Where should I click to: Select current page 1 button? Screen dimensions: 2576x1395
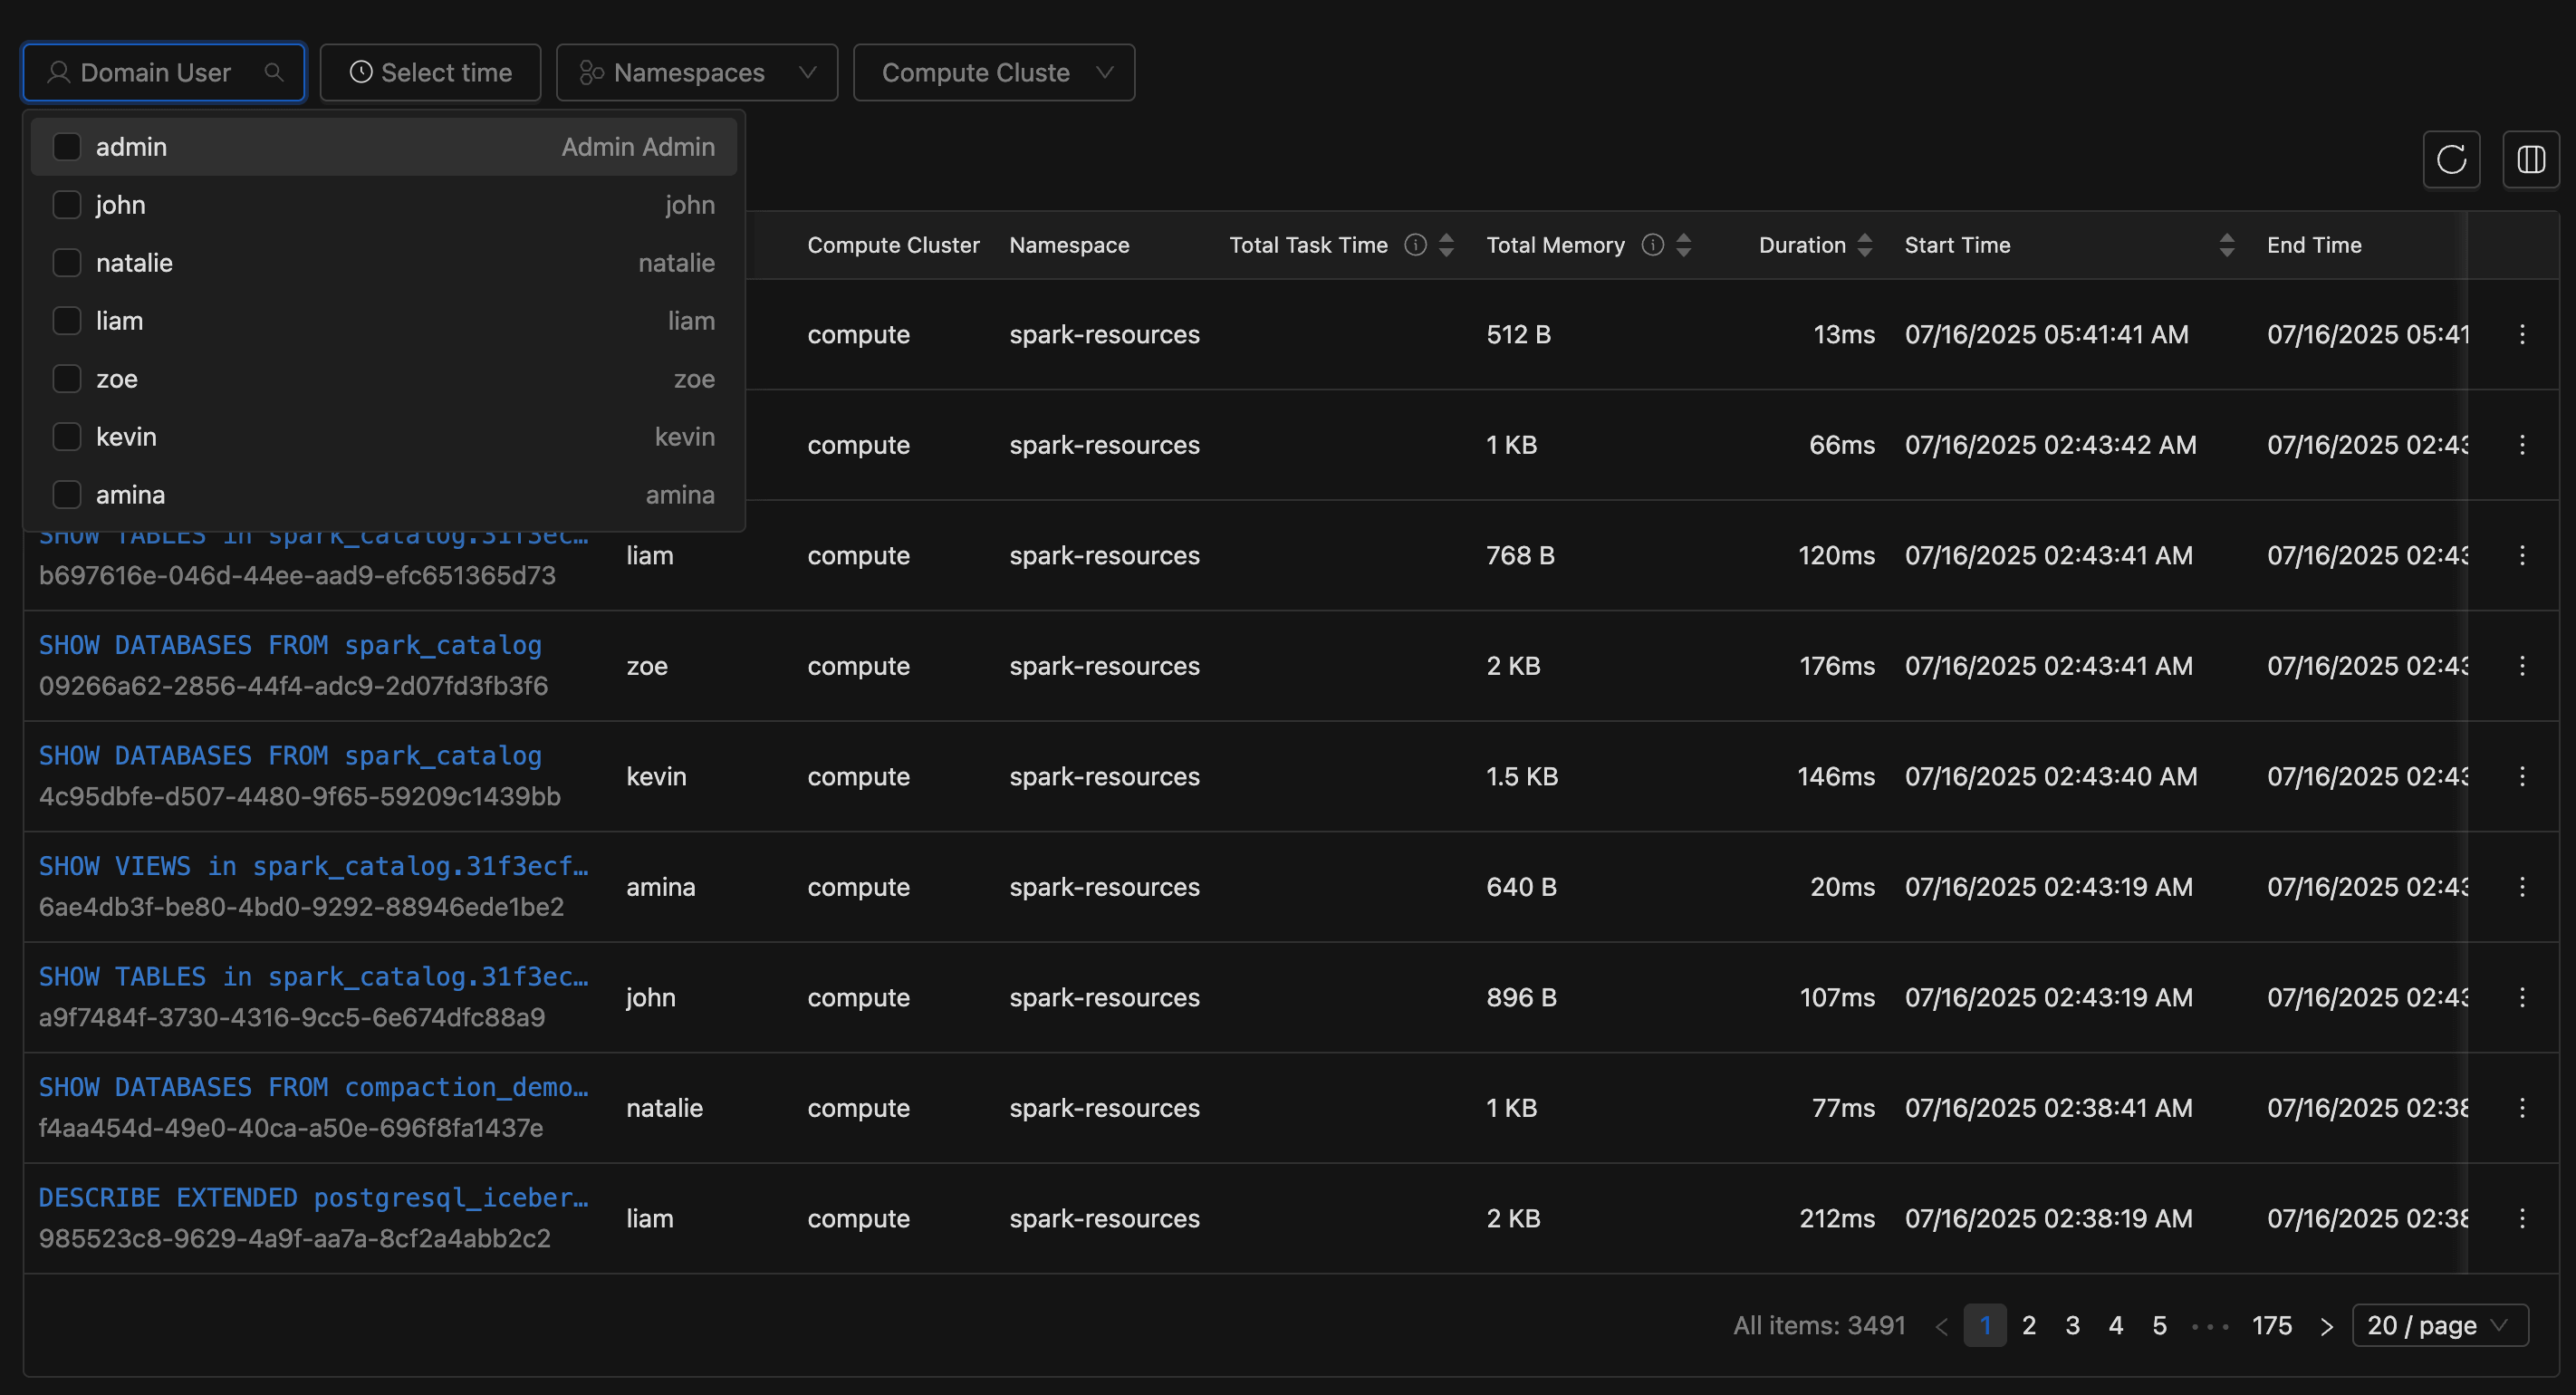pos(1985,1326)
